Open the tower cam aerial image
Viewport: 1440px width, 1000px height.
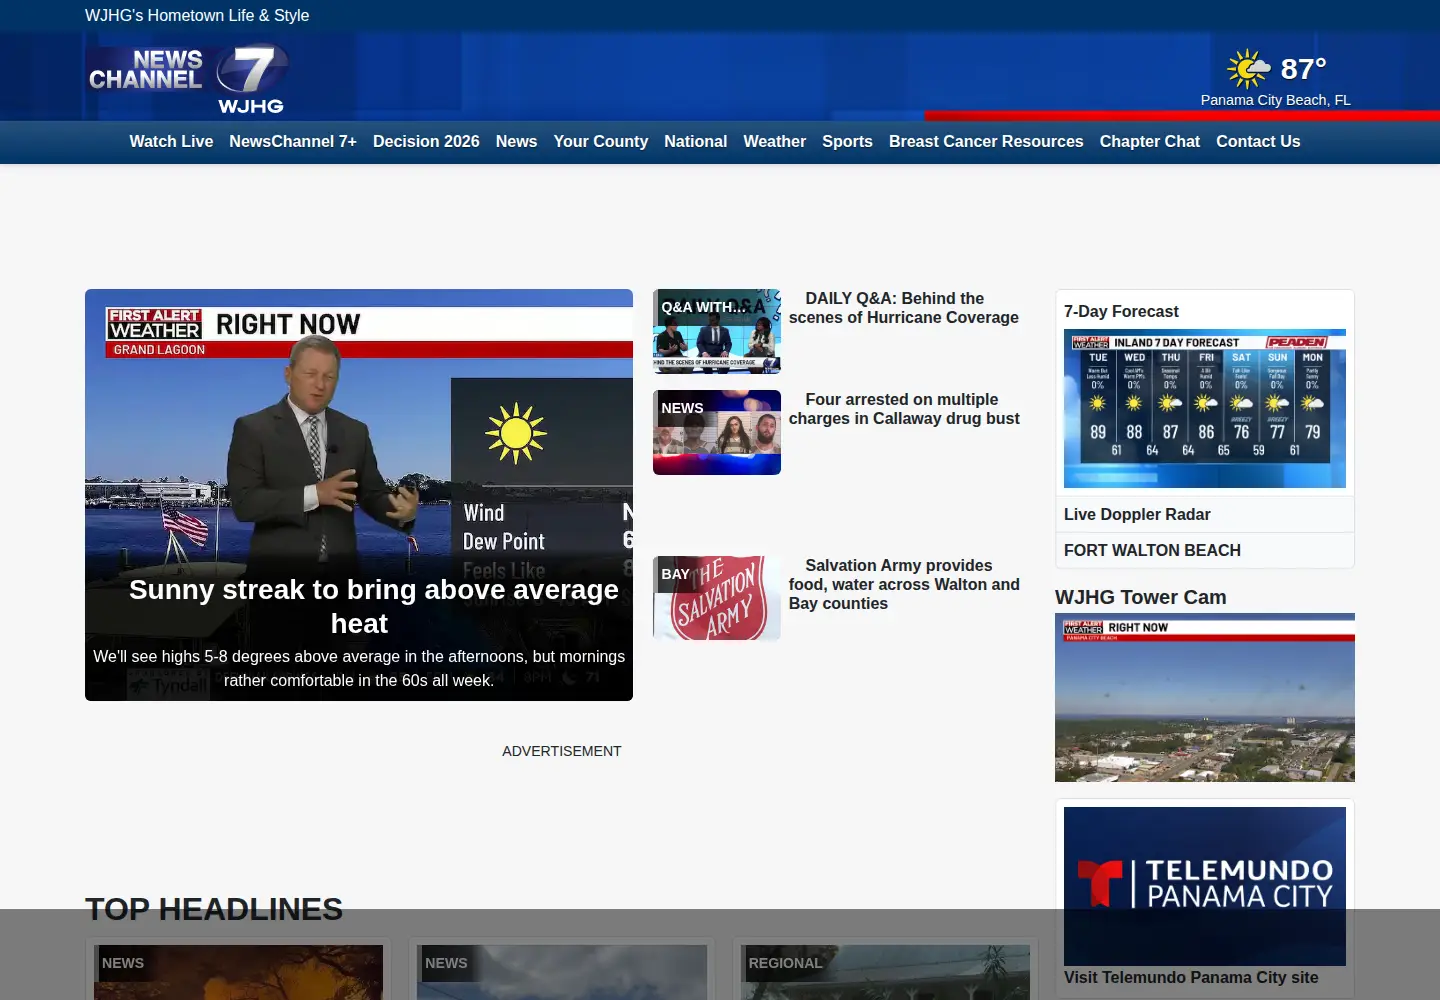[1205, 697]
